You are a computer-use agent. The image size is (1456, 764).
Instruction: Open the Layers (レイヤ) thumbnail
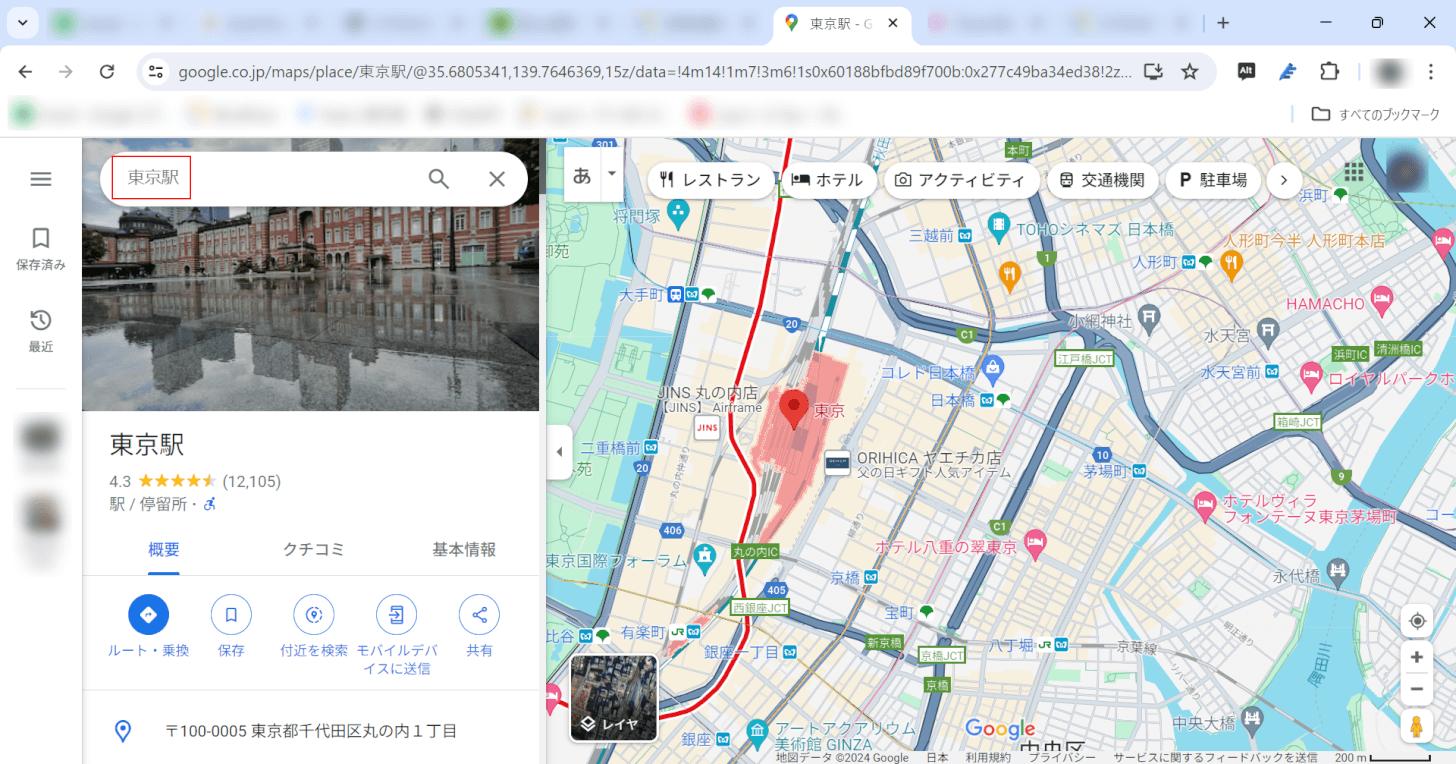pyautogui.click(x=614, y=698)
